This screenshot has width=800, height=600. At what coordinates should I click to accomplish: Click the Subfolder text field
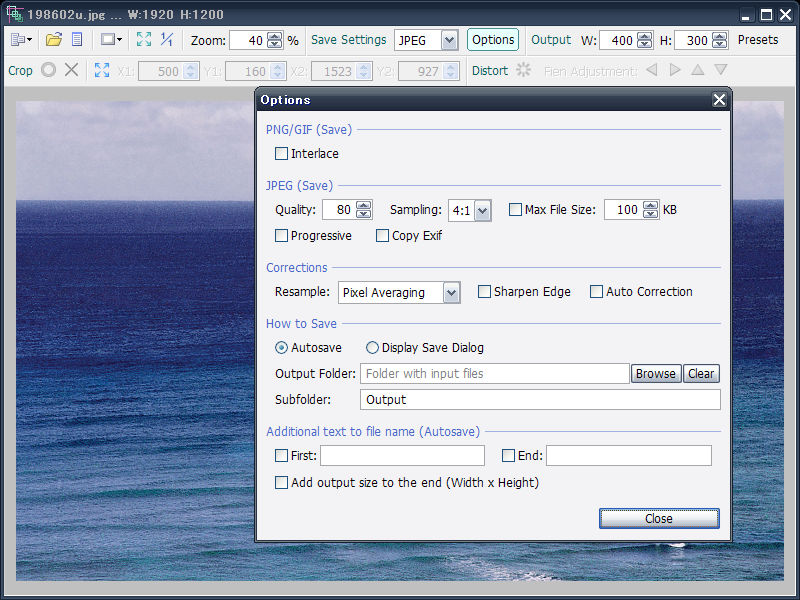(539, 399)
